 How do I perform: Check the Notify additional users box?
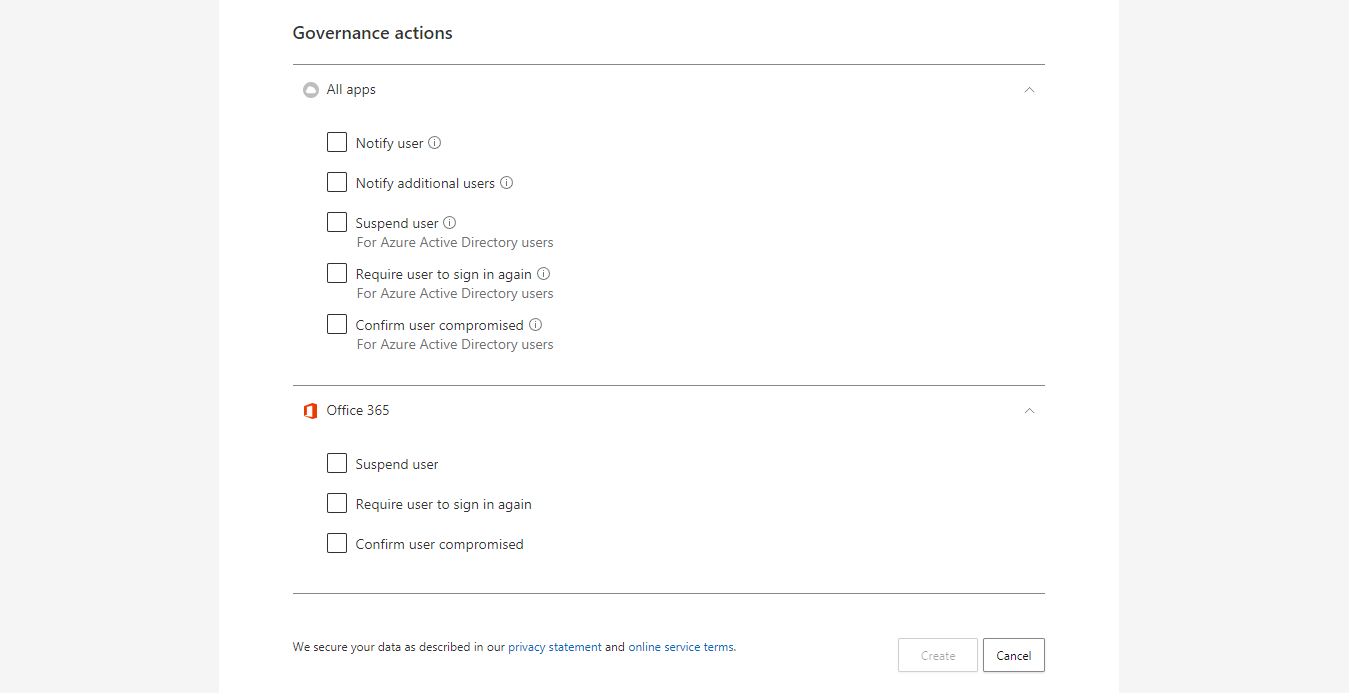(337, 182)
